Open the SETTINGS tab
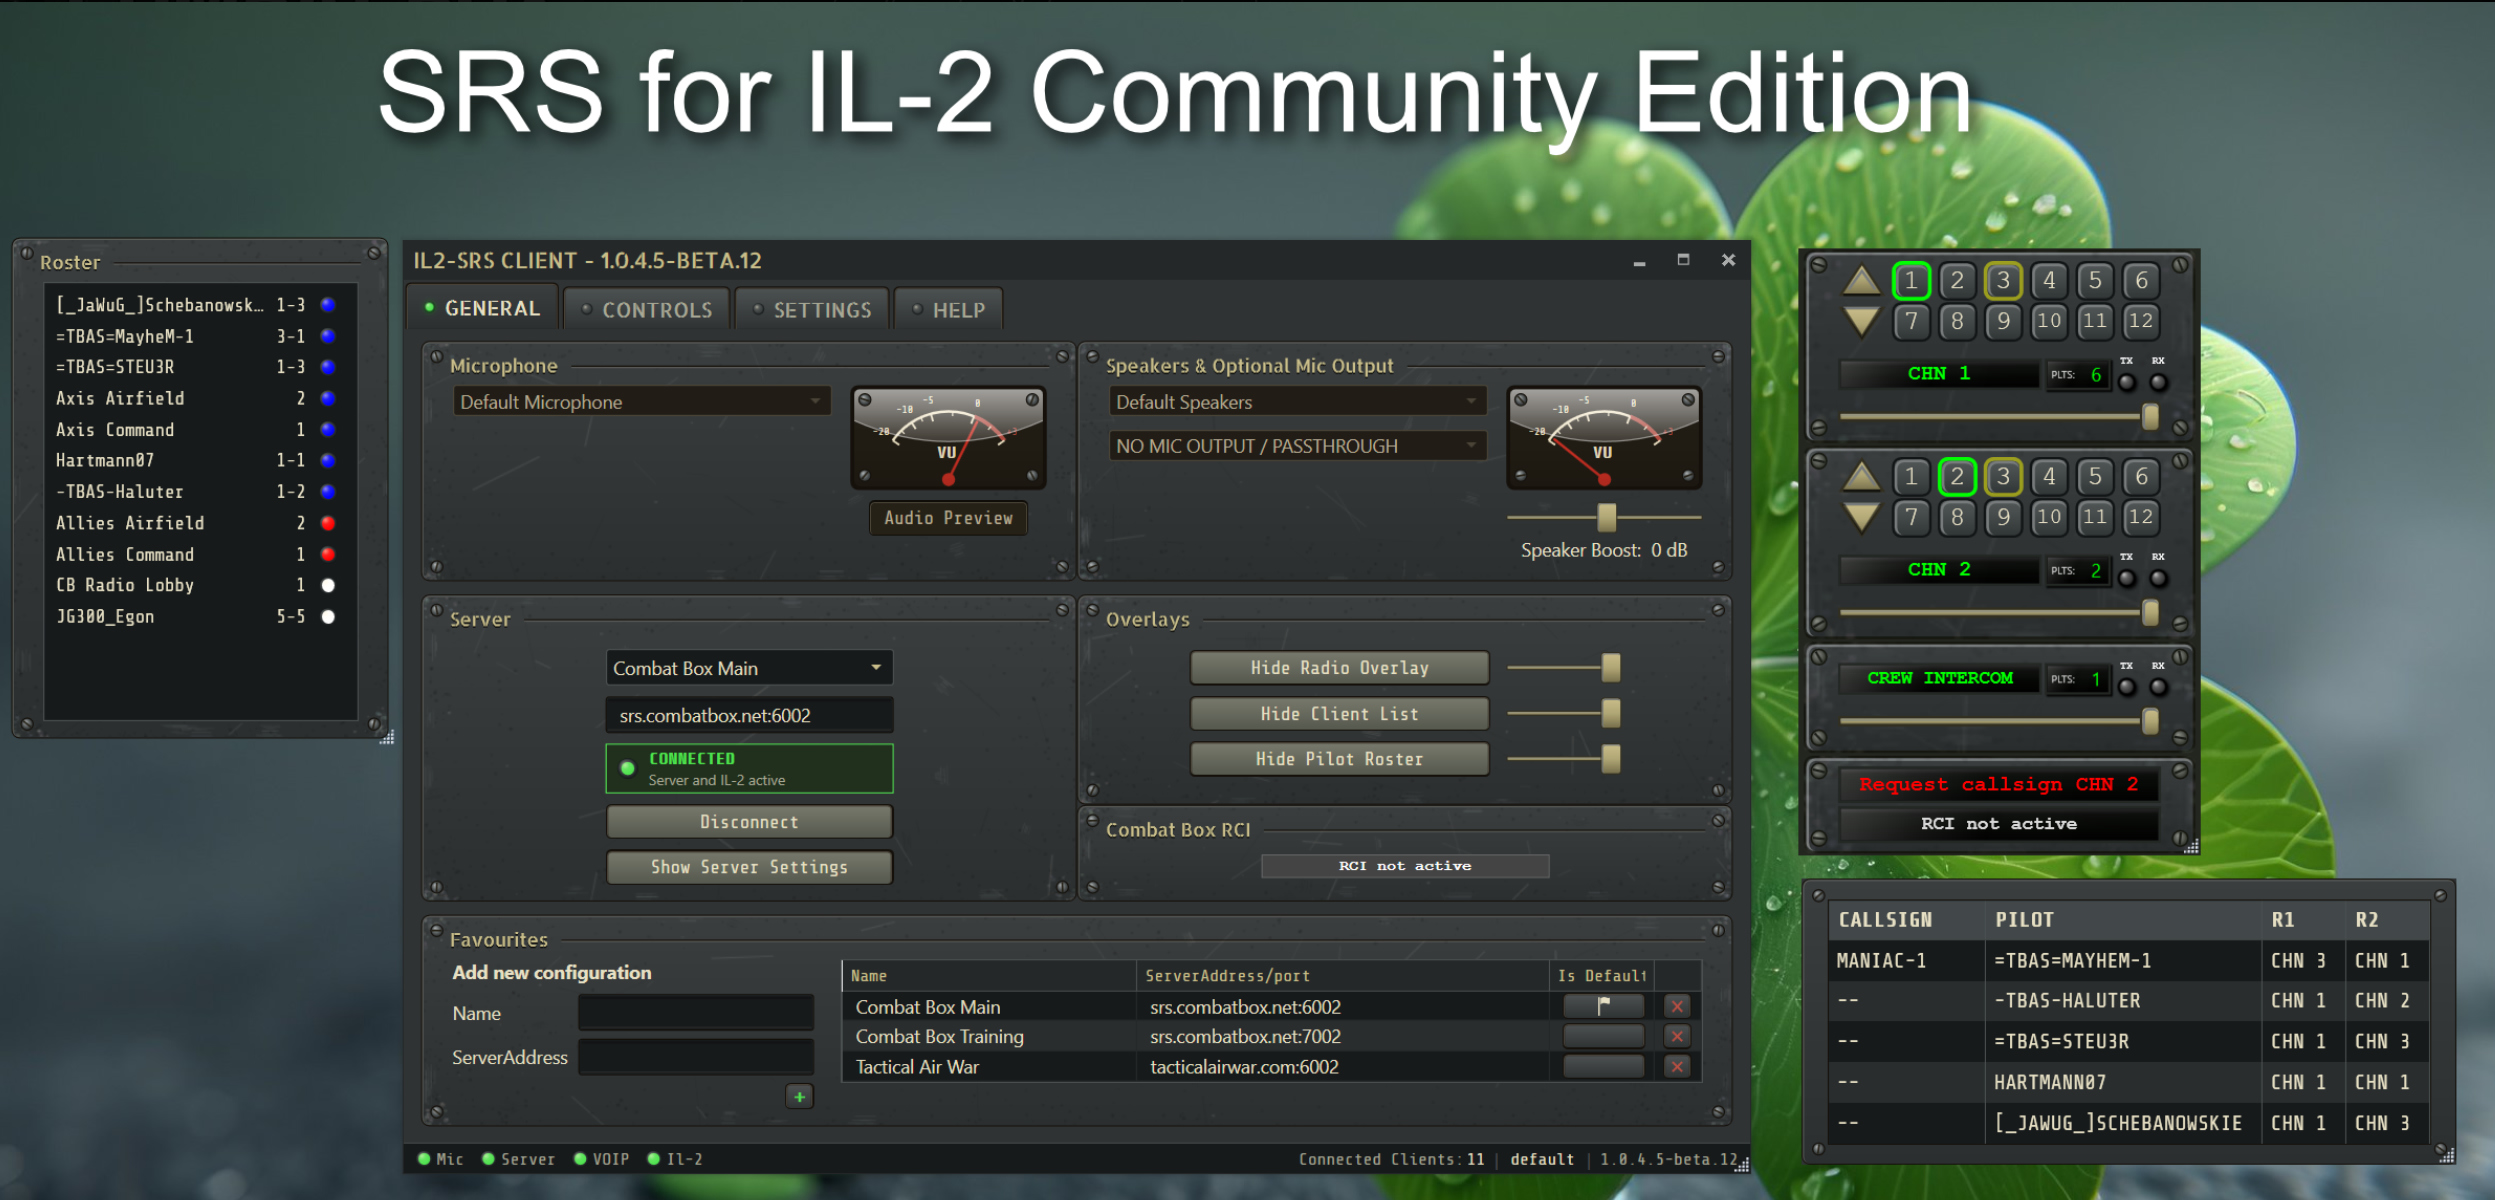Screen dimensions: 2495x1200 pyautogui.click(x=812, y=310)
